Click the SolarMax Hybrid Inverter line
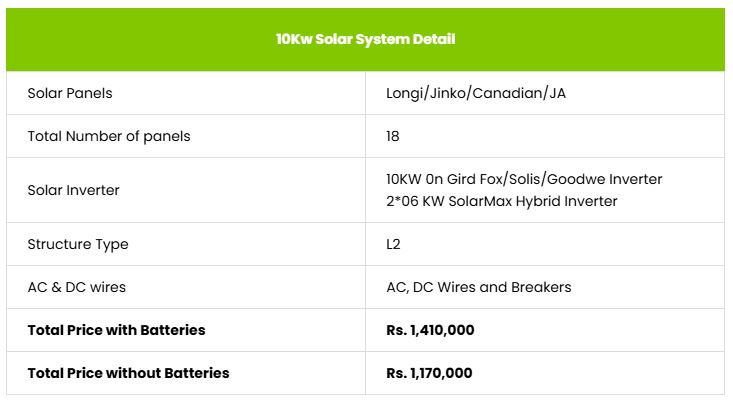This screenshot has height=404, width=733. pos(501,201)
